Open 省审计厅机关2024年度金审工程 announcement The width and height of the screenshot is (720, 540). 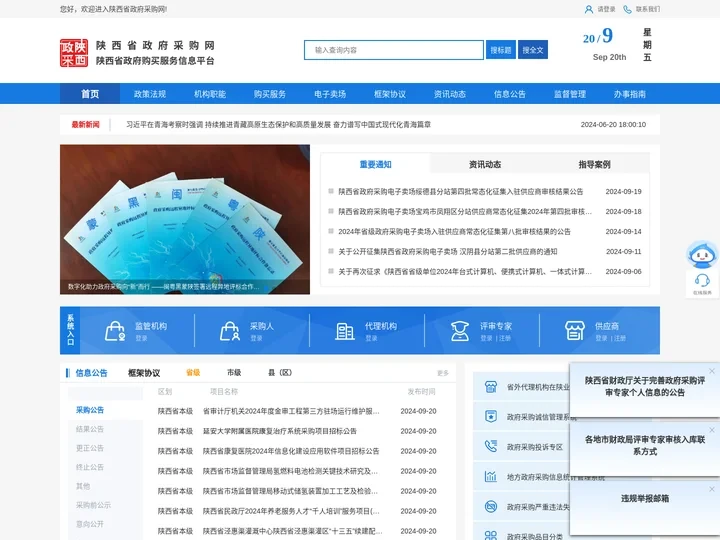(x=291, y=411)
